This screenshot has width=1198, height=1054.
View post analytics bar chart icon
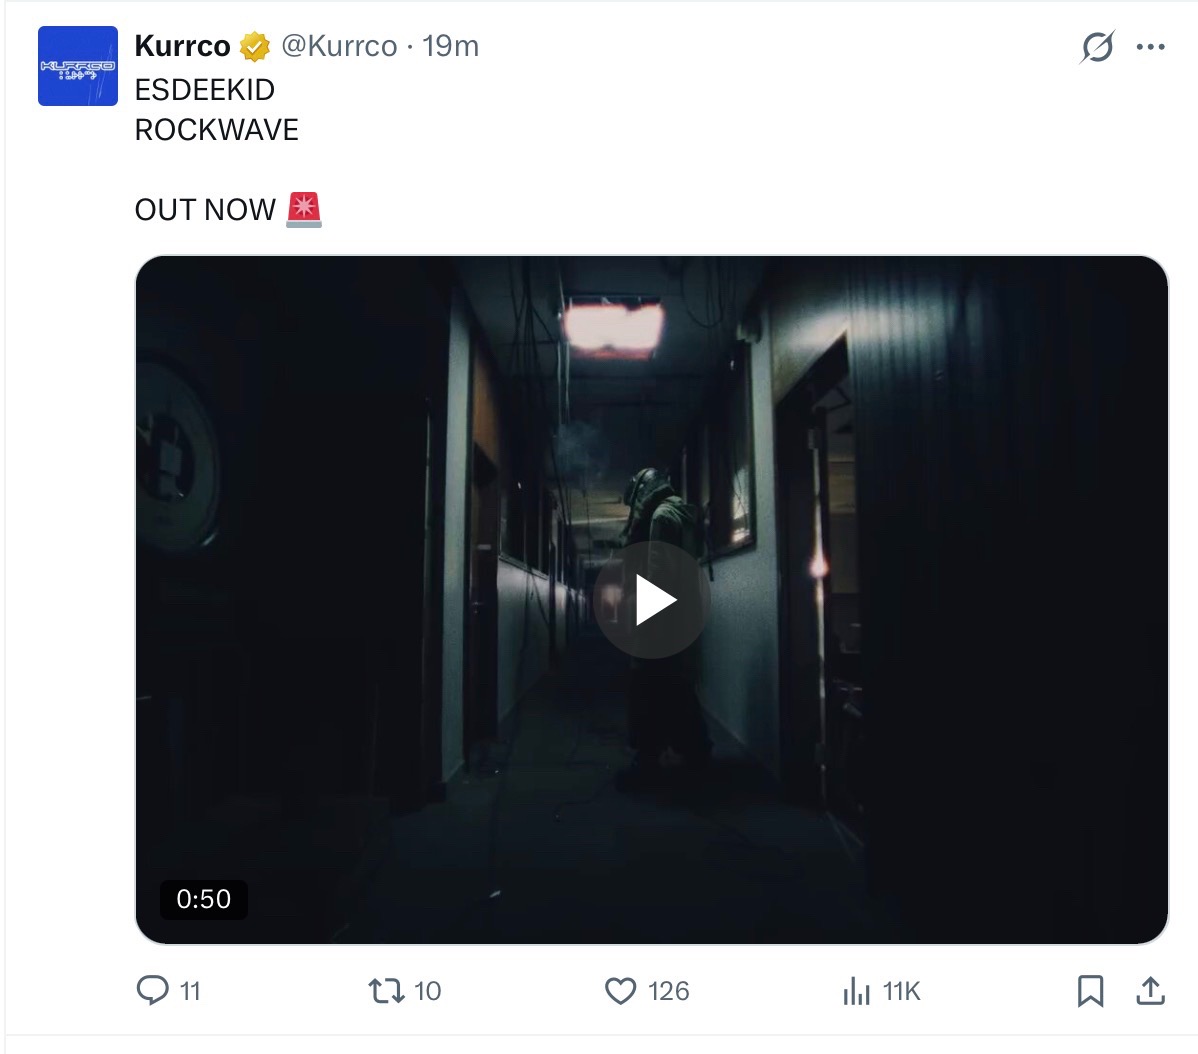point(856,991)
